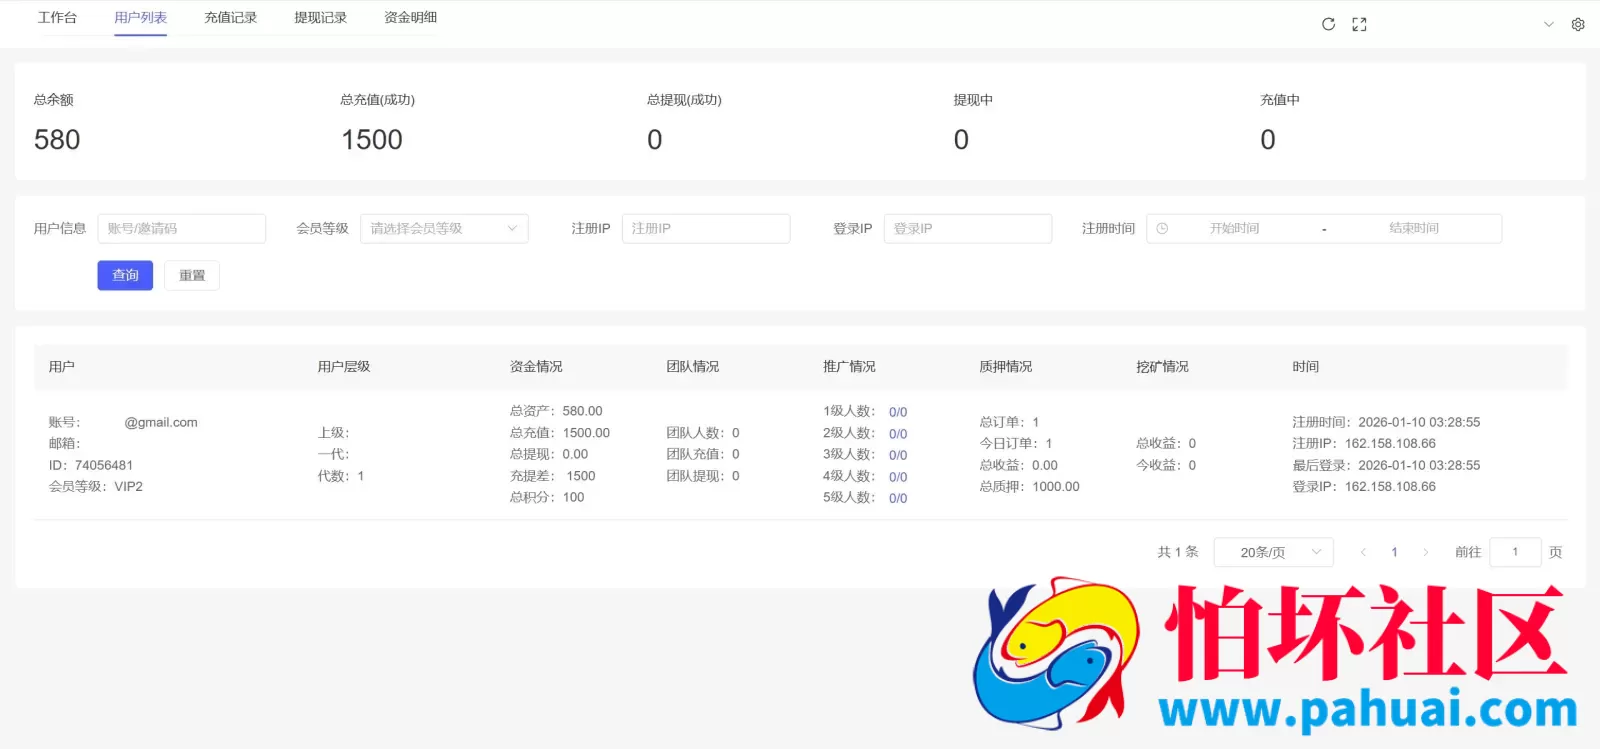The height and width of the screenshot is (749, 1600).
Task: Go to next page arrow
Action: tap(1426, 552)
